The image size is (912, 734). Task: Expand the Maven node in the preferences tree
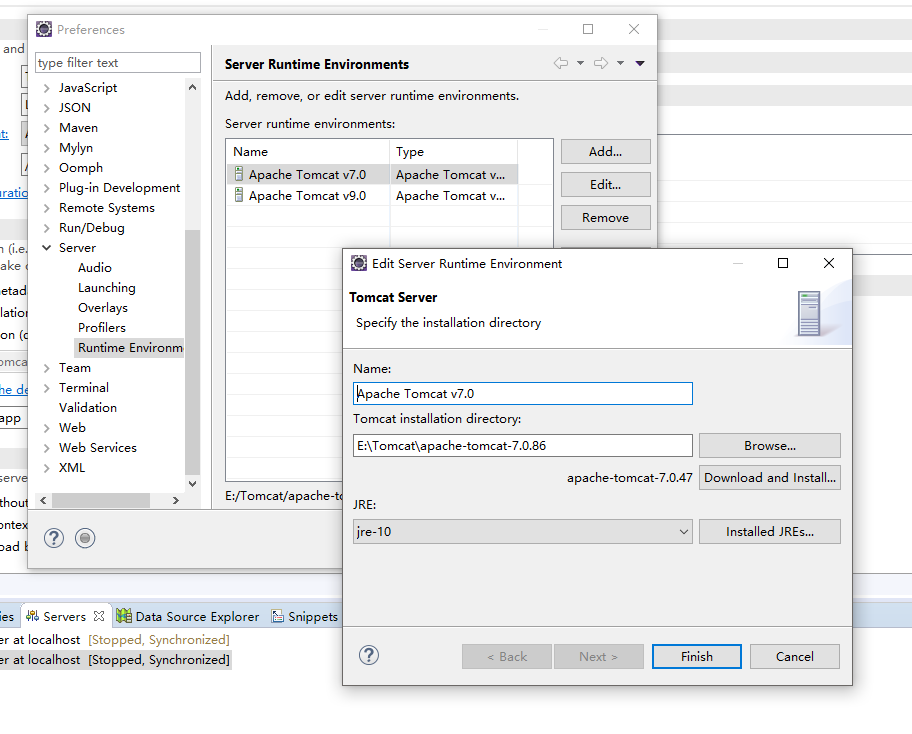[47, 128]
